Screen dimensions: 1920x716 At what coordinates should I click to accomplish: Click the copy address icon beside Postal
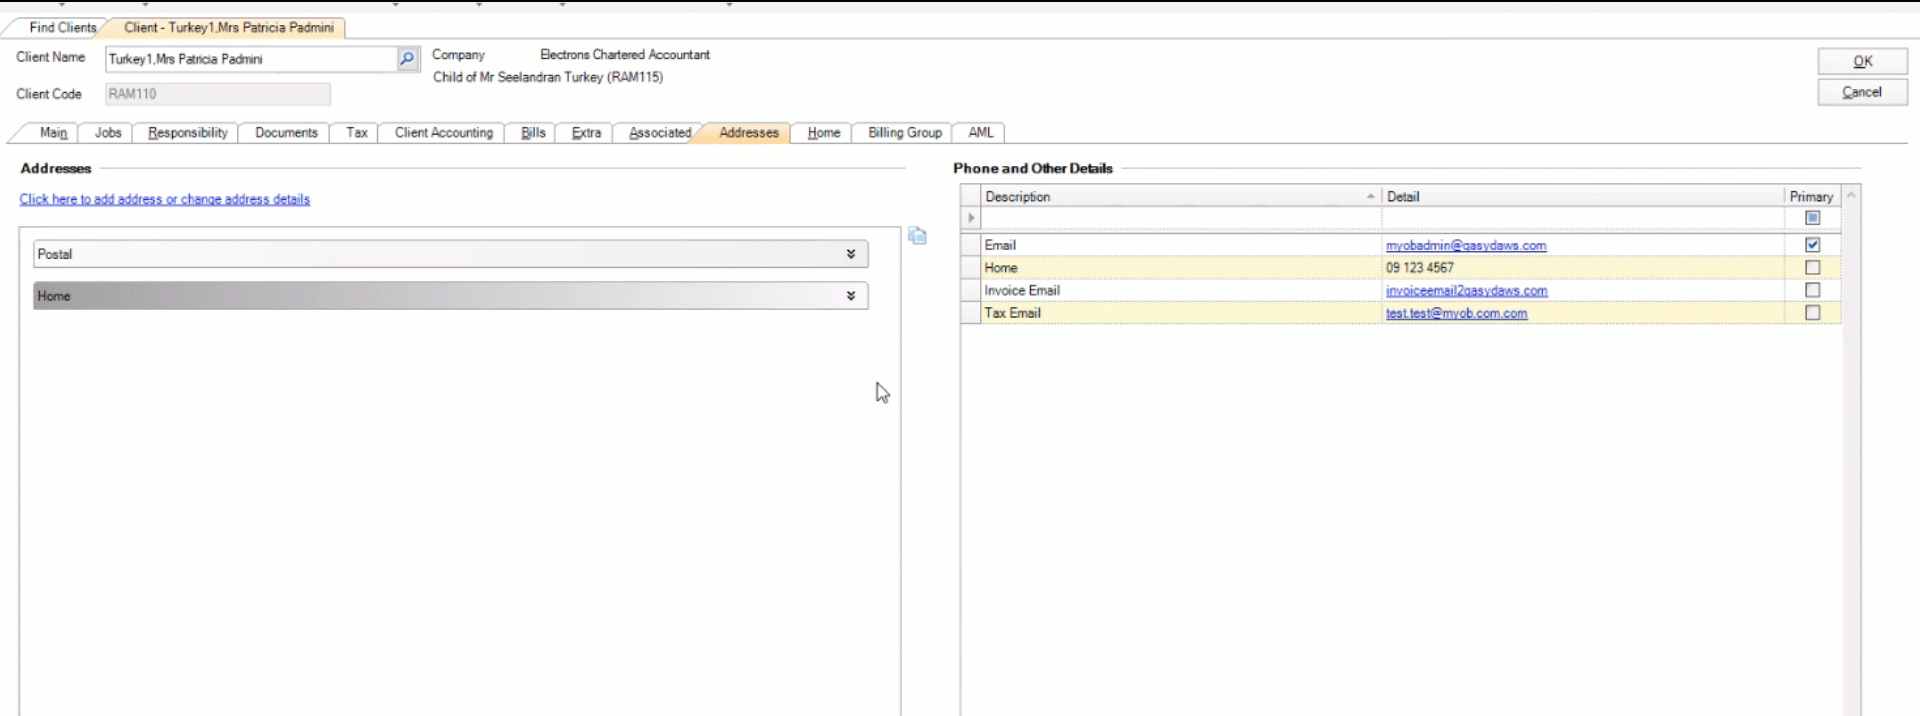tap(917, 236)
